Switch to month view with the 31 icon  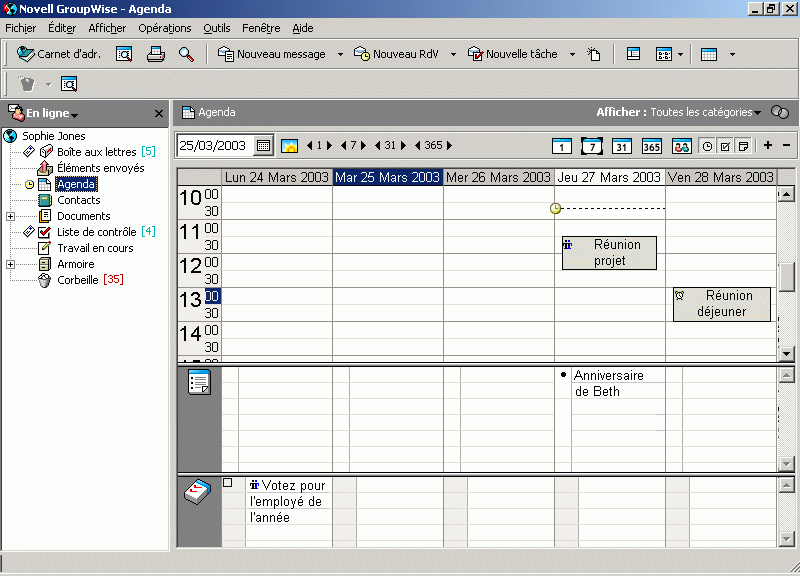[x=622, y=146]
